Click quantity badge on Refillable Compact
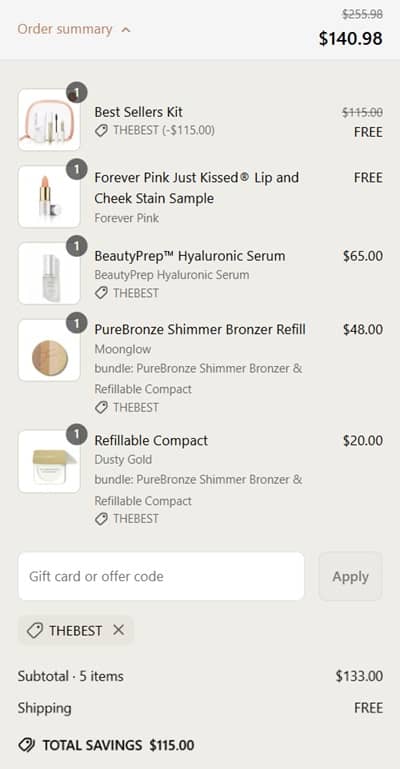This screenshot has width=400, height=769. tap(76, 435)
